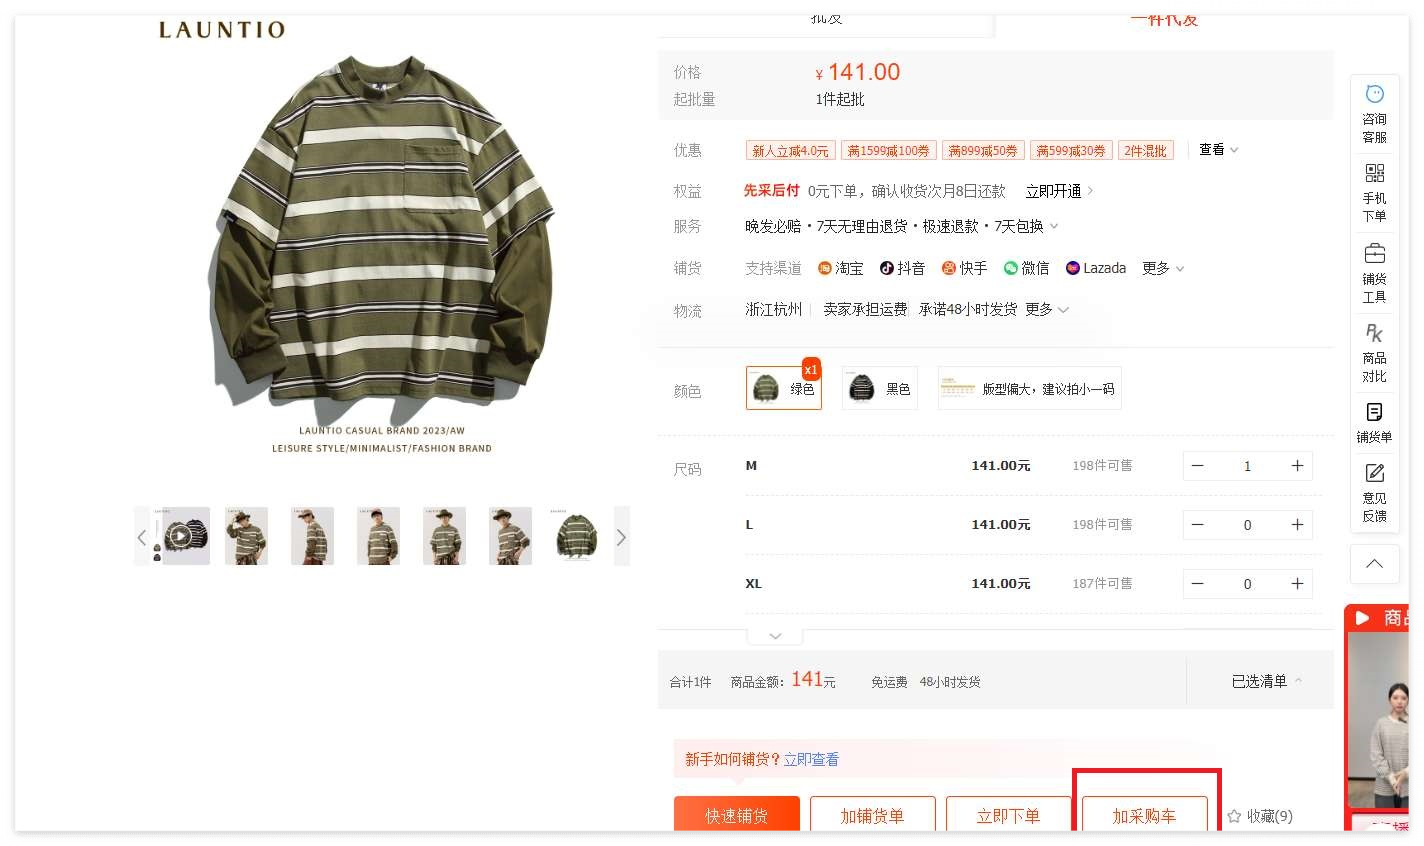Edit the size M quantity field

click(1247, 466)
